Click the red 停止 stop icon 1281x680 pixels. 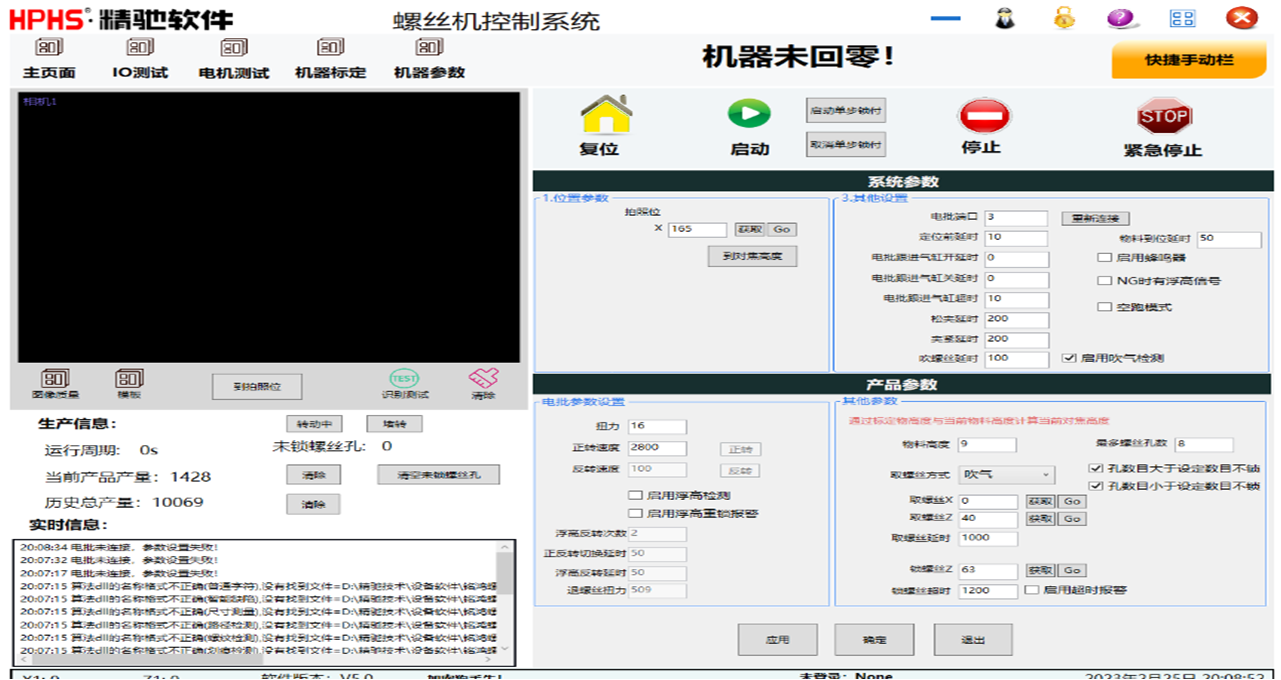tap(985, 116)
